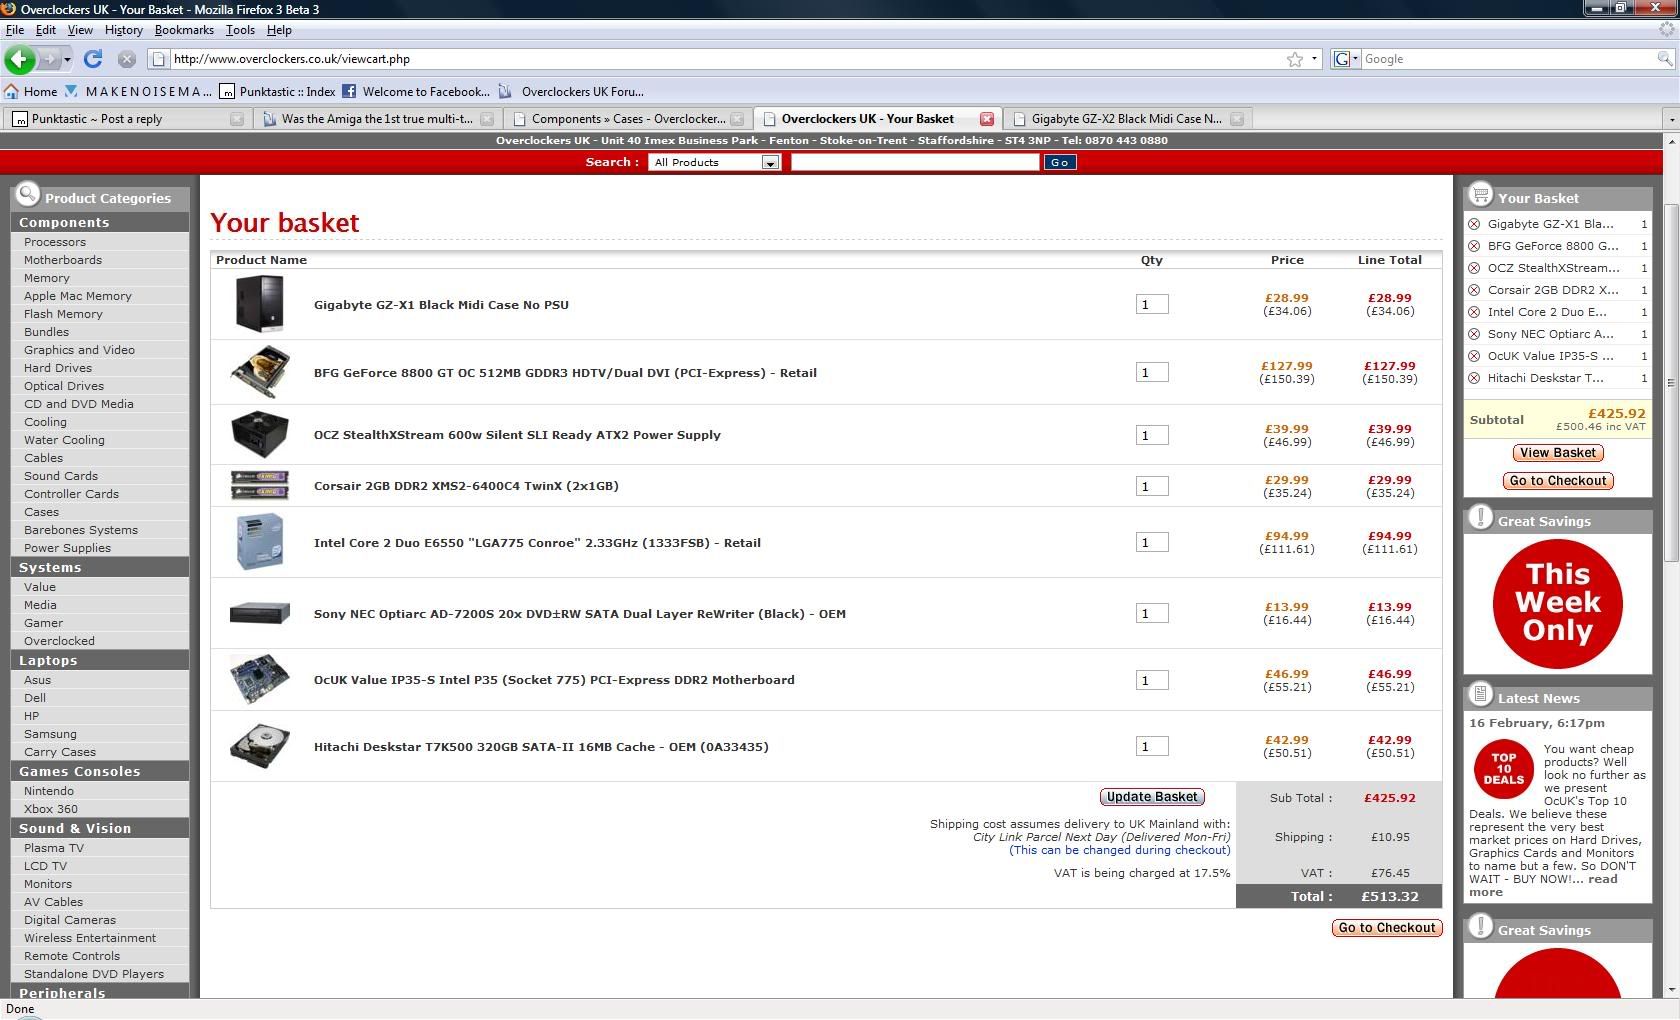This screenshot has height=1020, width=1680.
Task: Switch to the Components » Cases tab
Action: (627, 119)
